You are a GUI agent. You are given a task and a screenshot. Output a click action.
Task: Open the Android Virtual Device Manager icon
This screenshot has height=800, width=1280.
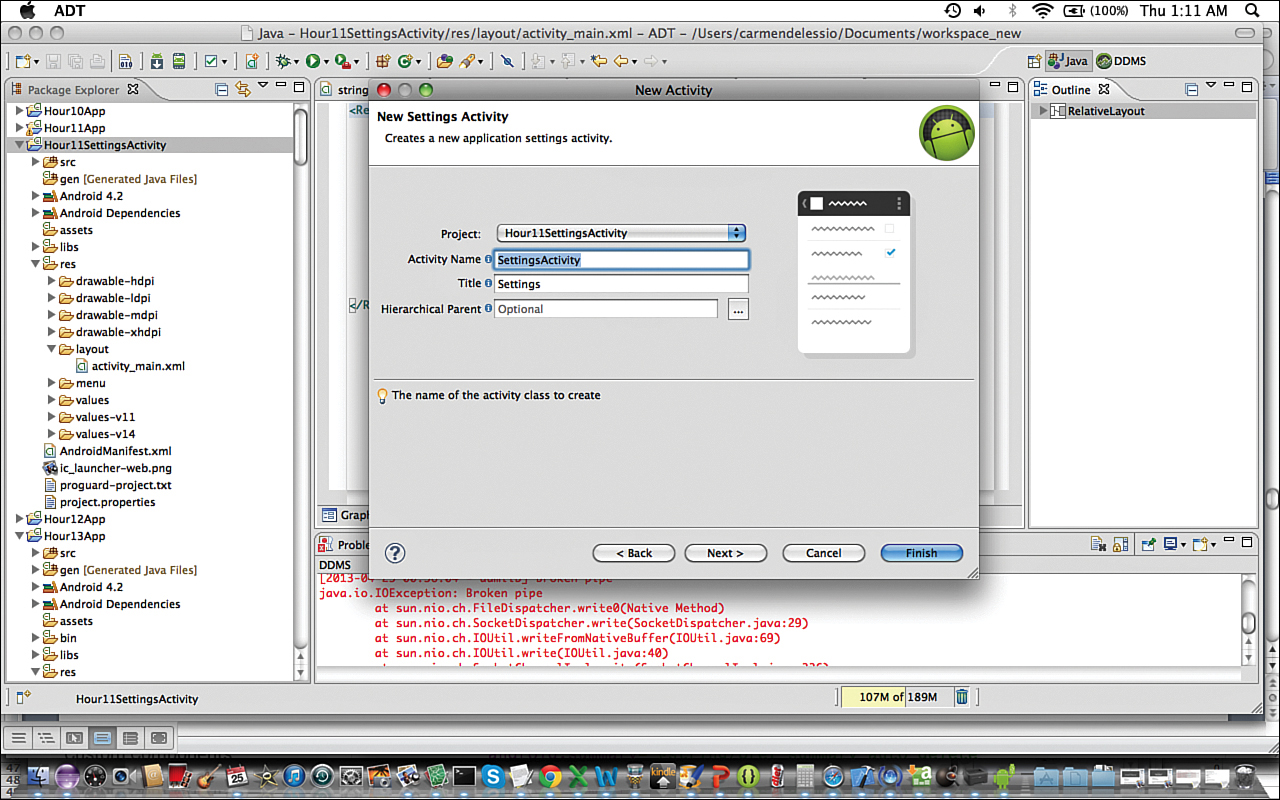(x=179, y=61)
